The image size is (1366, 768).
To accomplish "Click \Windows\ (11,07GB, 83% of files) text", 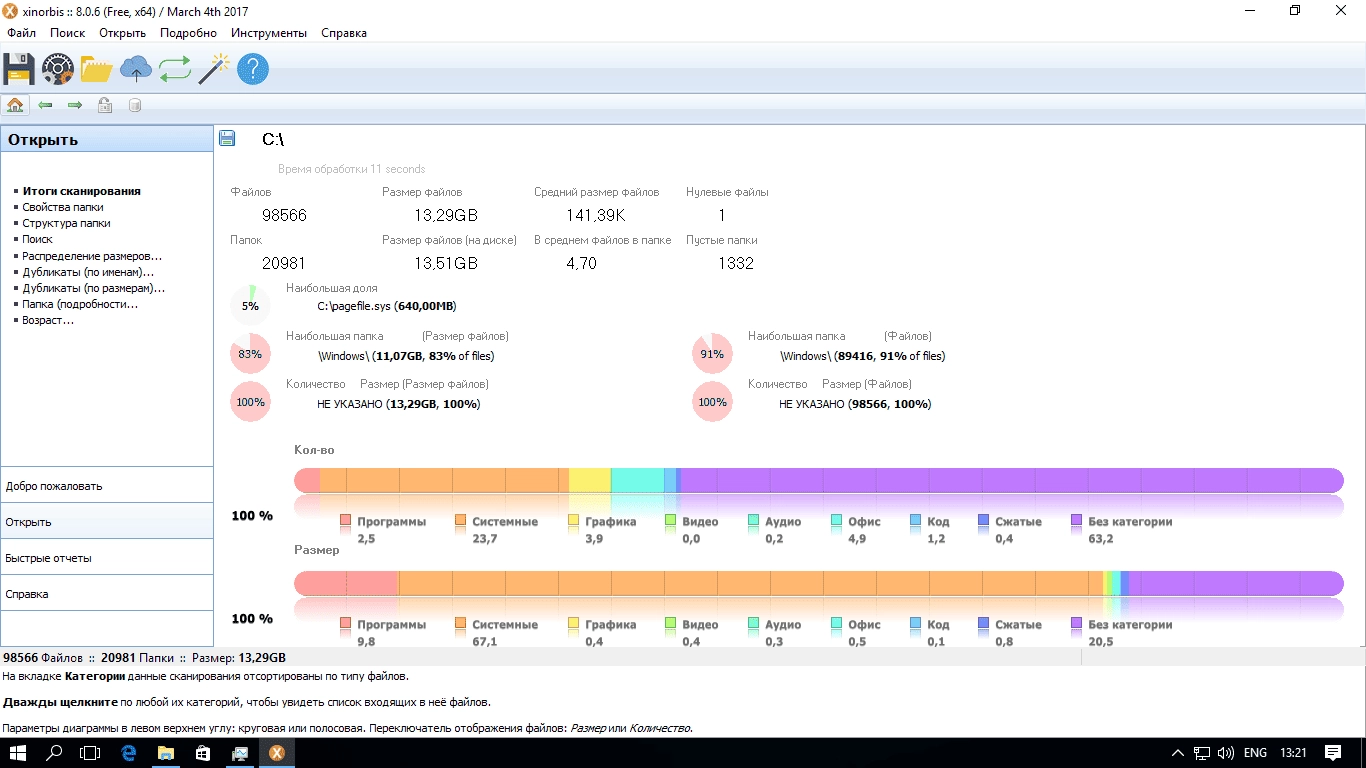I will (406, 356).
